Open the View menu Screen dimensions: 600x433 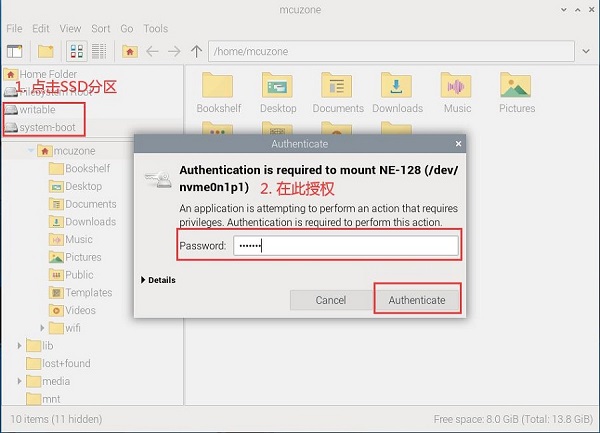tap(70, 29)
